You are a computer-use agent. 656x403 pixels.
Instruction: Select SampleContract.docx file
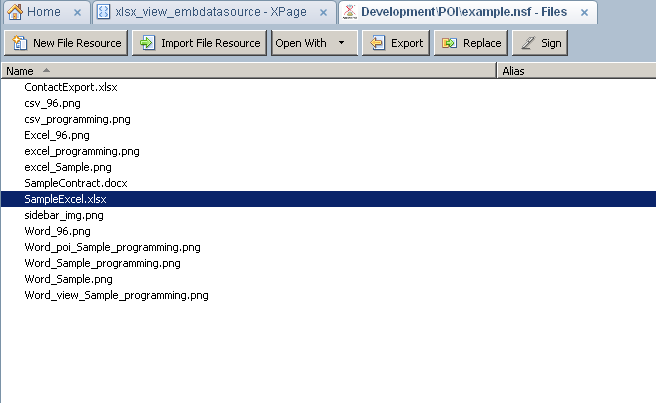75,183
